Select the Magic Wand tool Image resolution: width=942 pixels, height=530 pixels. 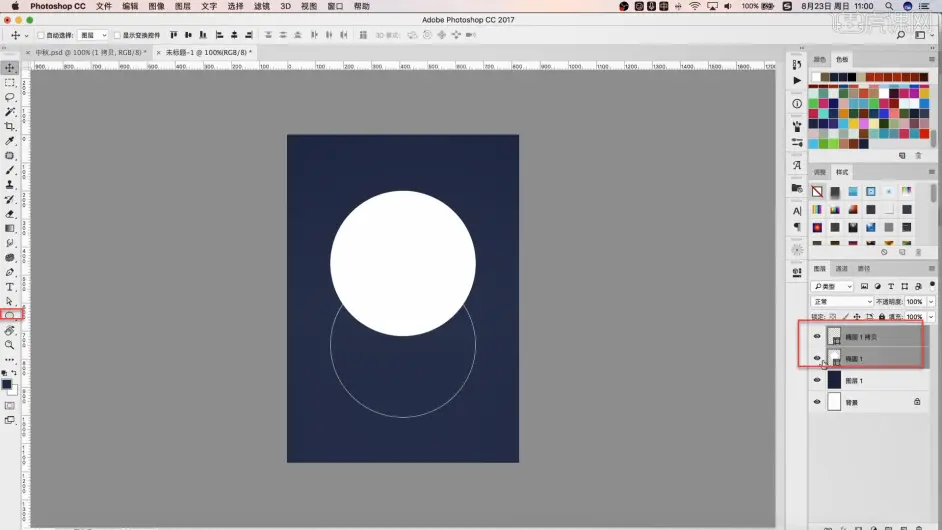pyautogui.click(x=10, y=112)
